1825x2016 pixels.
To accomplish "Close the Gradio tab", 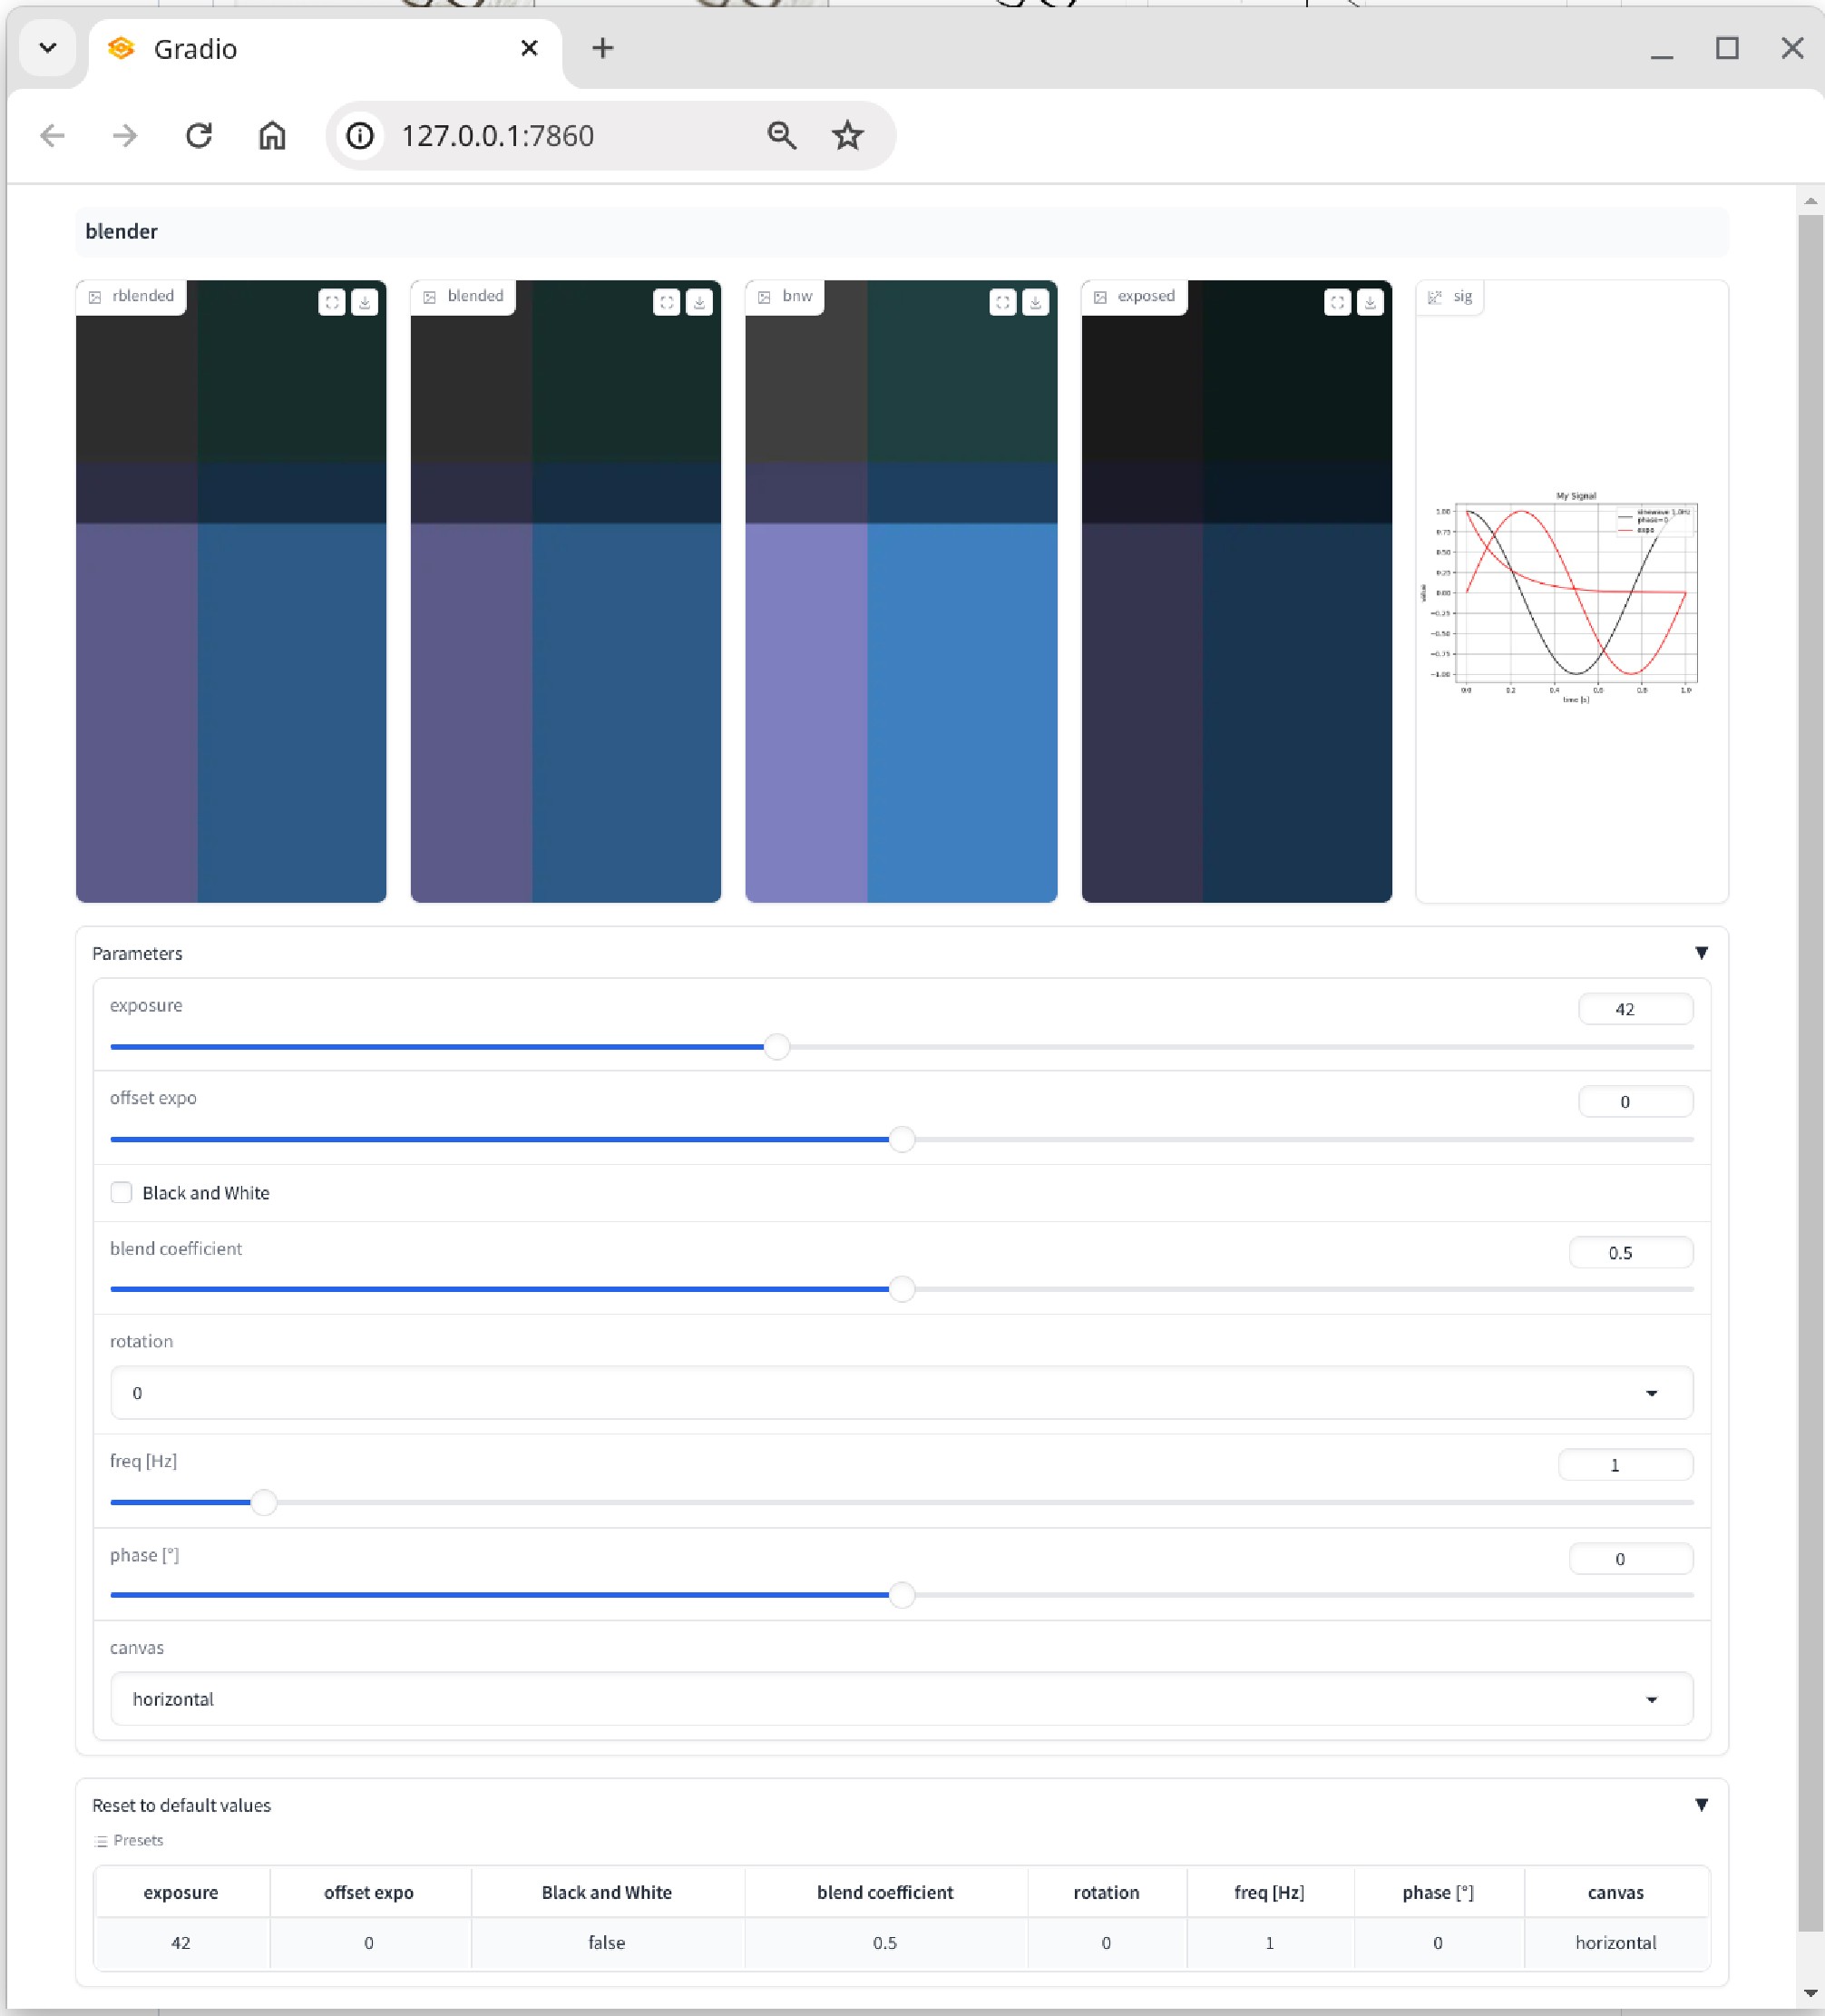I will click(530, 48).
